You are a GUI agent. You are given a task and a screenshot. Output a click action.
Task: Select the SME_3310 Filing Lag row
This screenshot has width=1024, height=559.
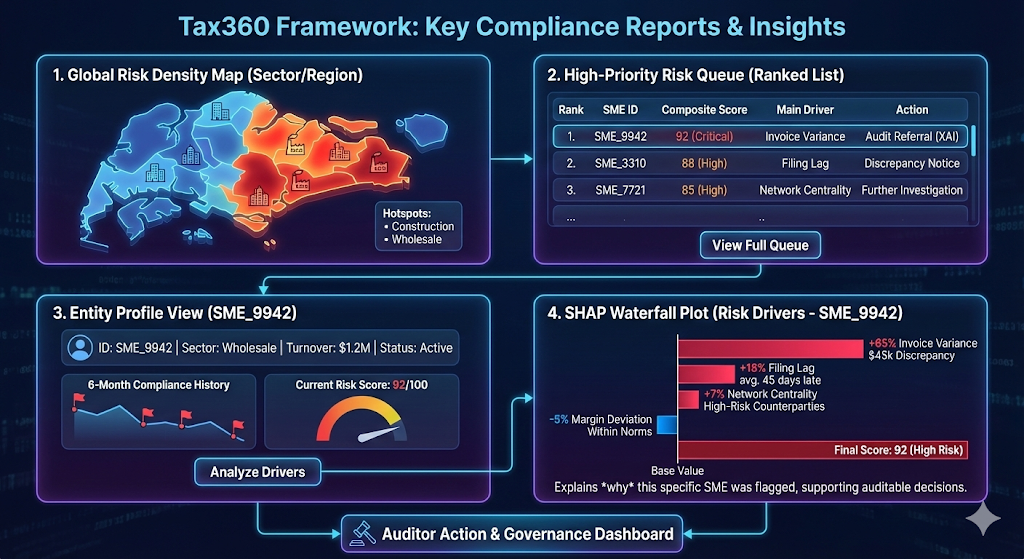[x=760, y=163]
